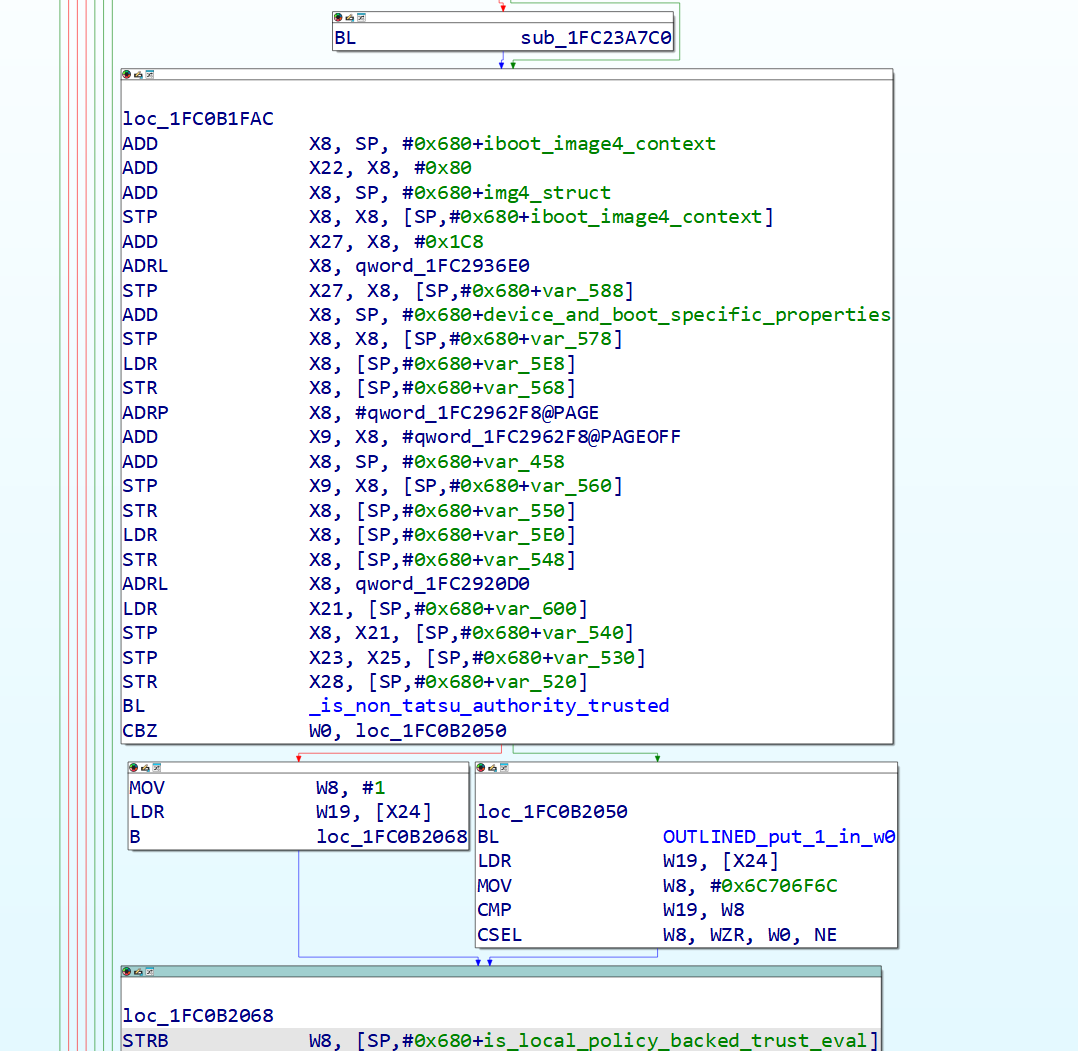Click loc_1FC0B2068 operand in the B instruction
This screenshot has height=1051, width=1078.
coord(392,837)
